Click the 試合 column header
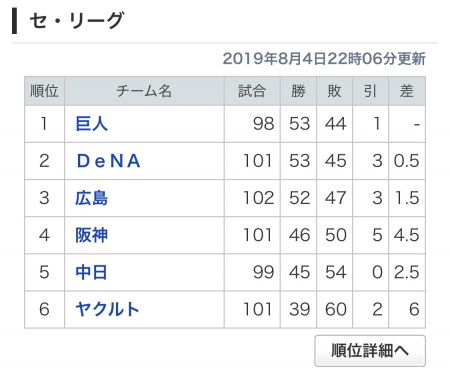 point(252,91)
